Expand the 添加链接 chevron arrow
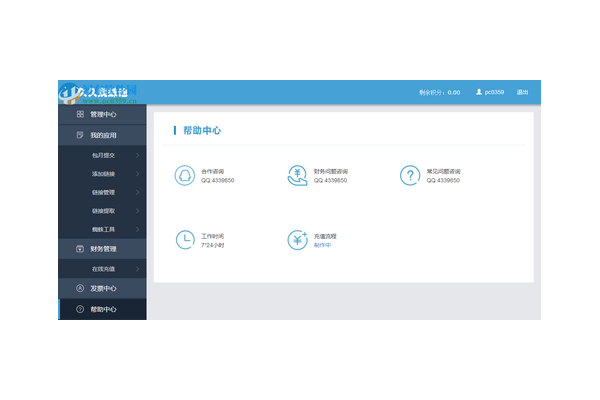The height and width of the screenshot is (400, 600). (x=137, y=174)
